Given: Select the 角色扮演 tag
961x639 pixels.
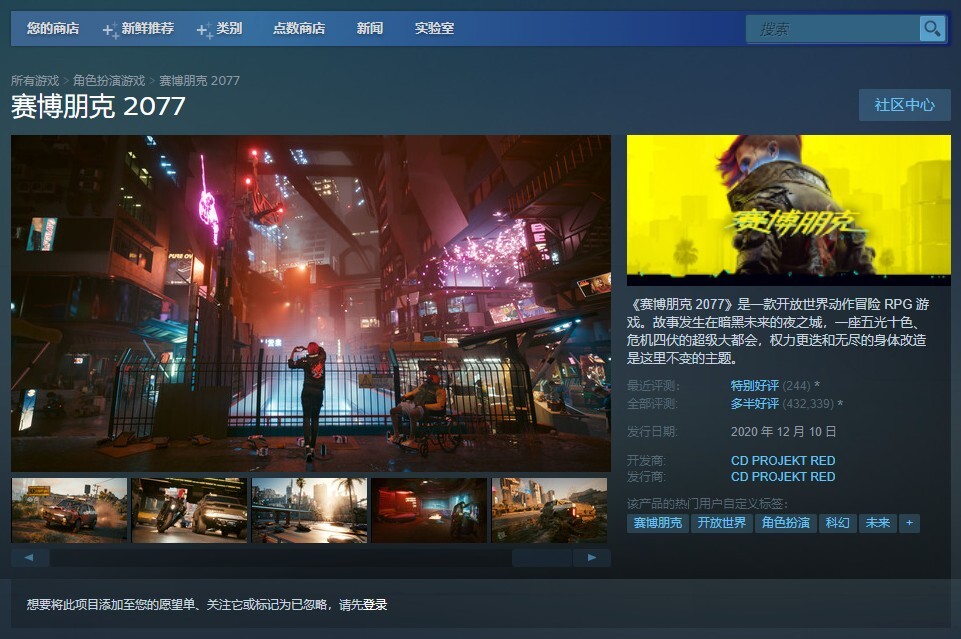Looking at the screenshot, I should tap(786, 523).
